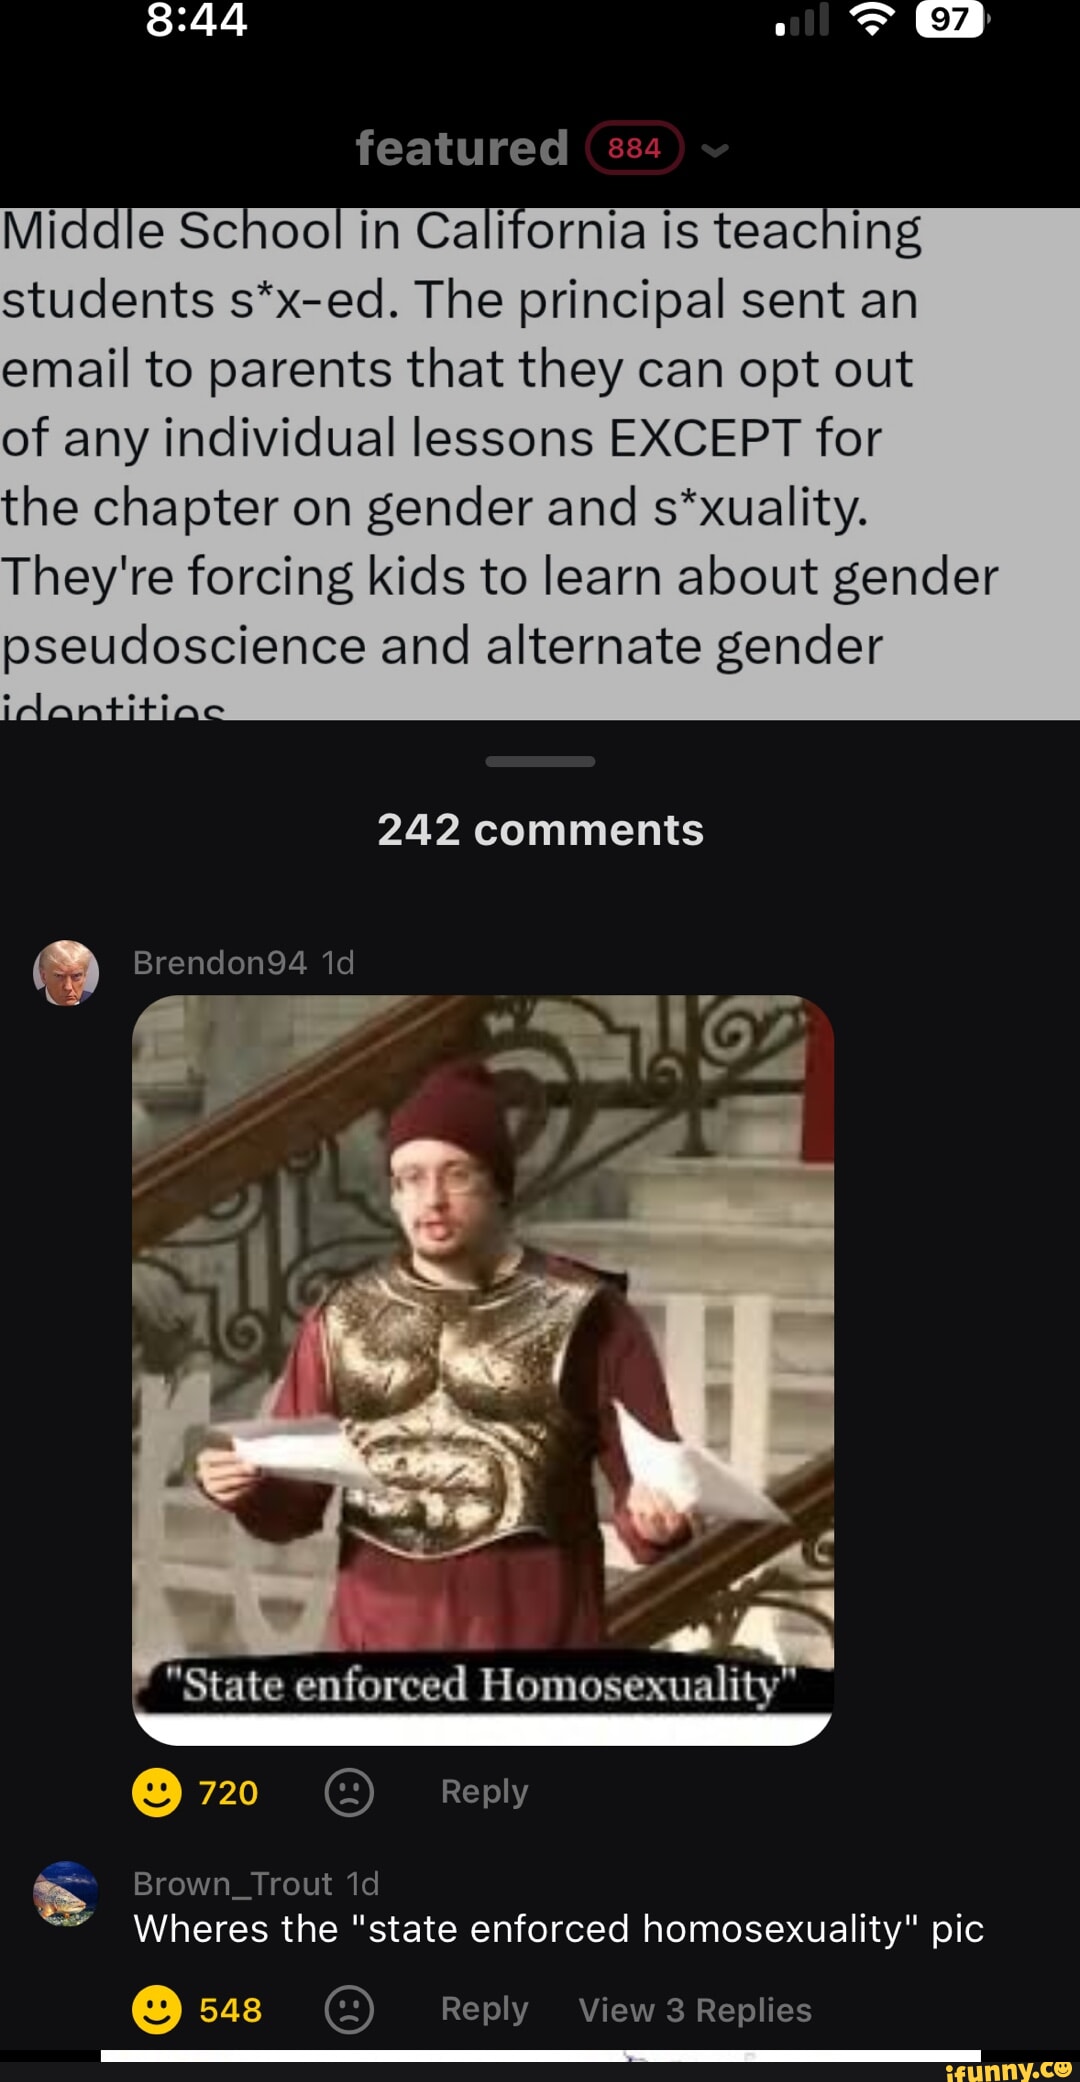Viewport: 1080px width, 2082px height.
Task: Select the 242 comments header
Action: pos(540,829)
